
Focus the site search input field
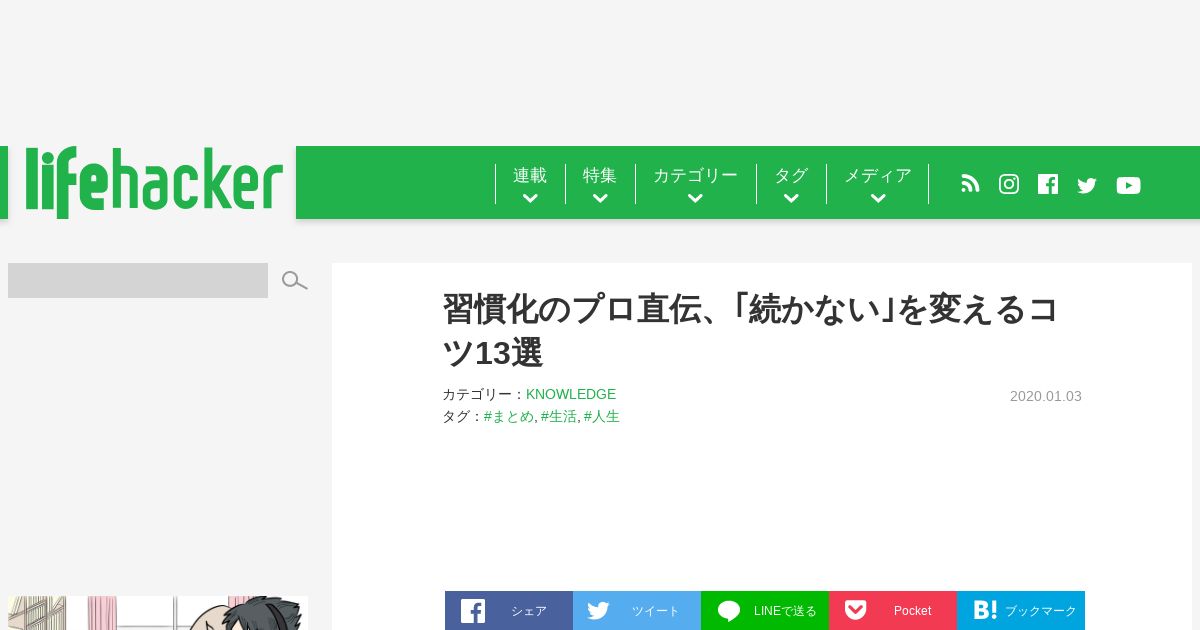point(138,280)
